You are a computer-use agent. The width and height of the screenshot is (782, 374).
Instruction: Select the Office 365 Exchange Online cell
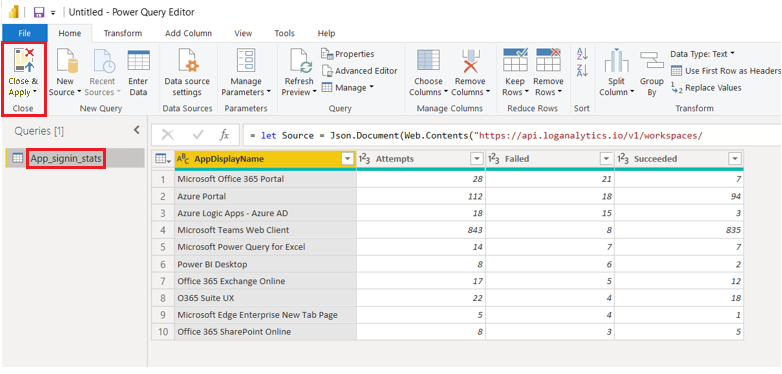pyautogui.click(x=265, y=281)
